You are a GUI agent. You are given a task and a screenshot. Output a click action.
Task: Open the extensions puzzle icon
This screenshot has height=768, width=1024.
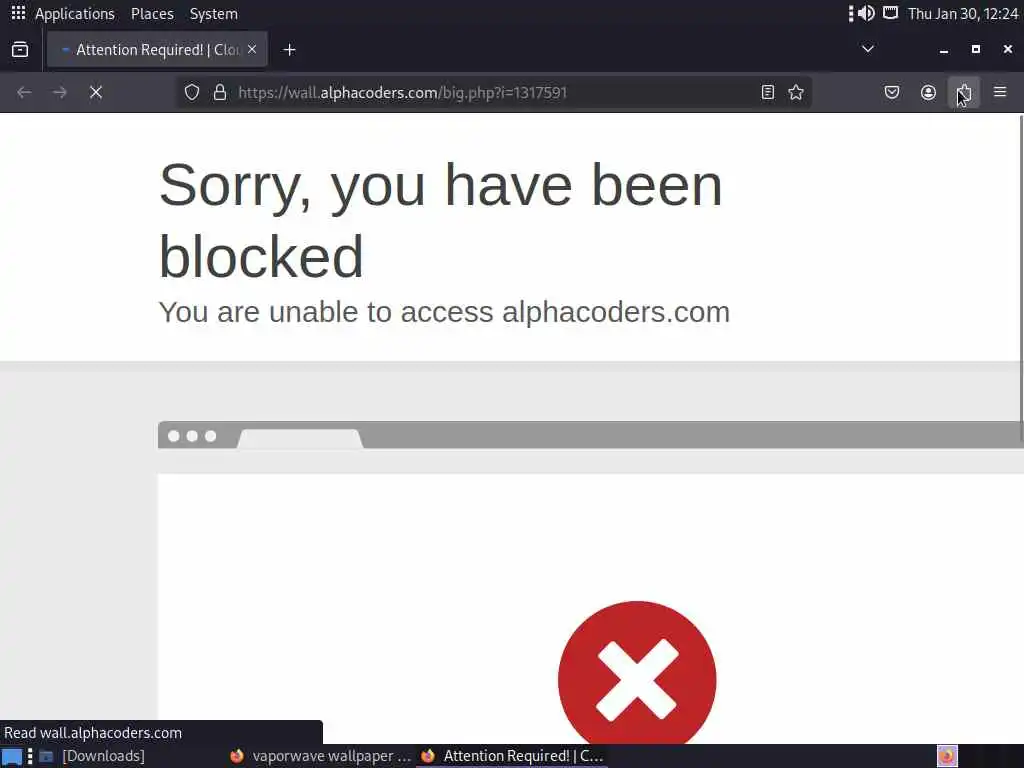tap(964, 93)
